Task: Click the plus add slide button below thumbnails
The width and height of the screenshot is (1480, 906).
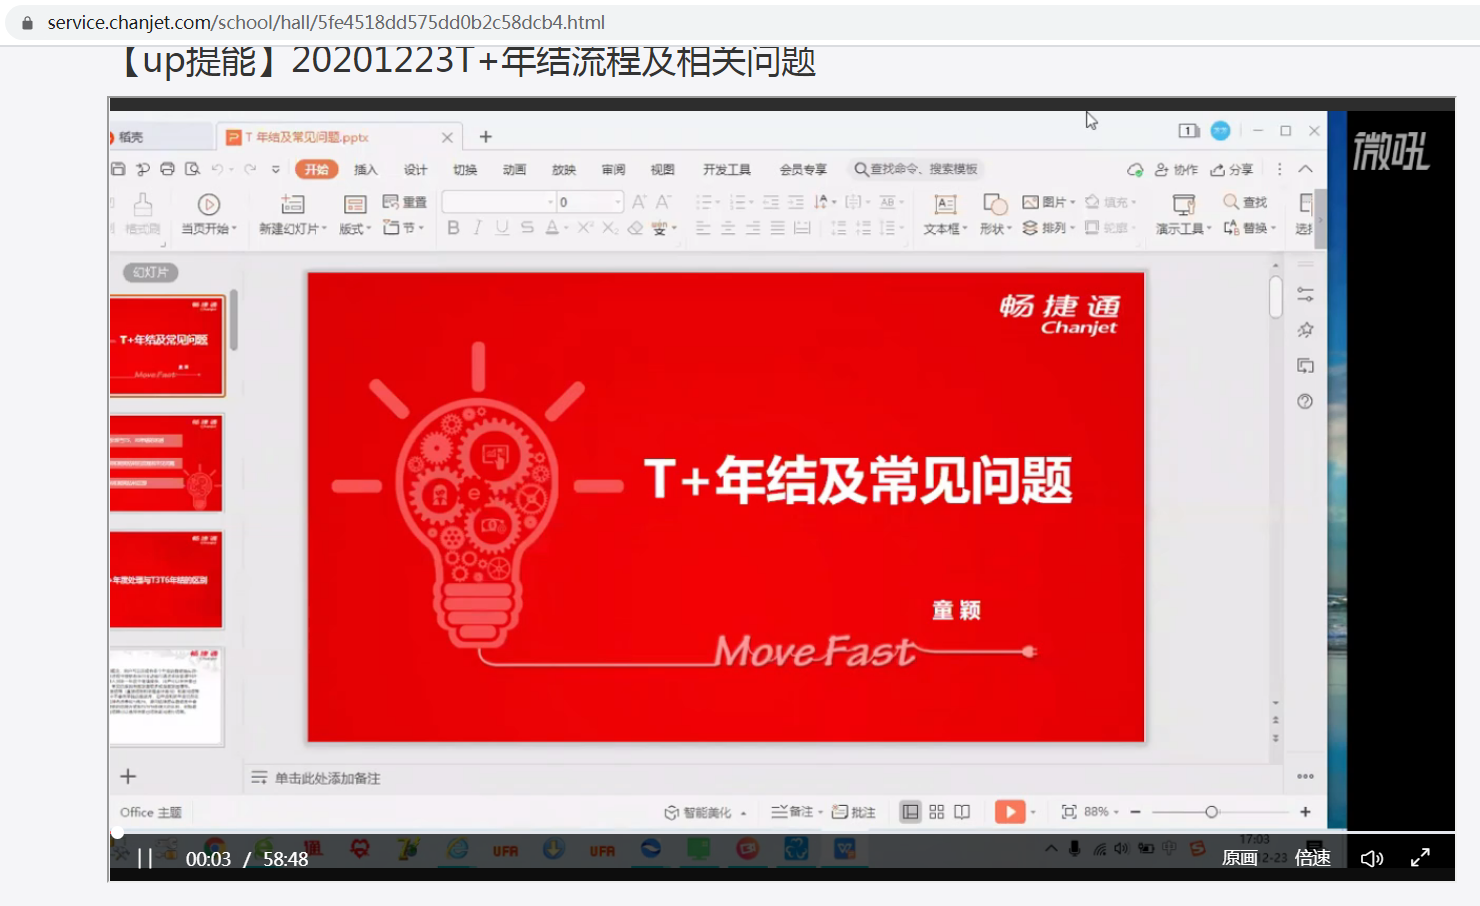Action: [x=128, y=776]
